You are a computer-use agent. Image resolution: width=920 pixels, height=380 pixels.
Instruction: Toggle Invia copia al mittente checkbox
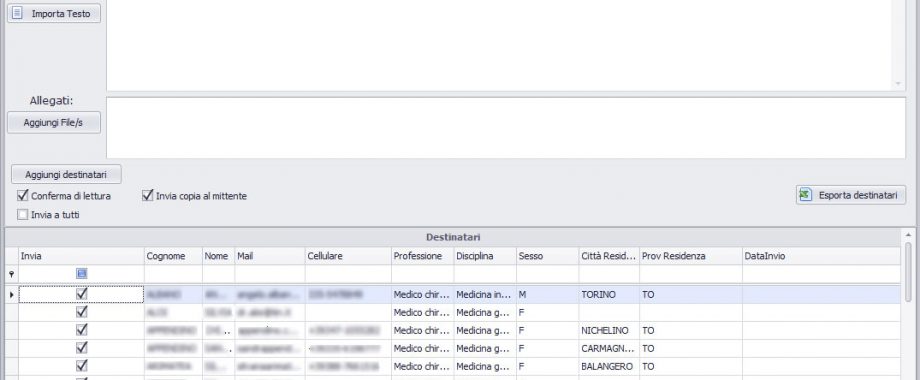(x=147, y=195)
